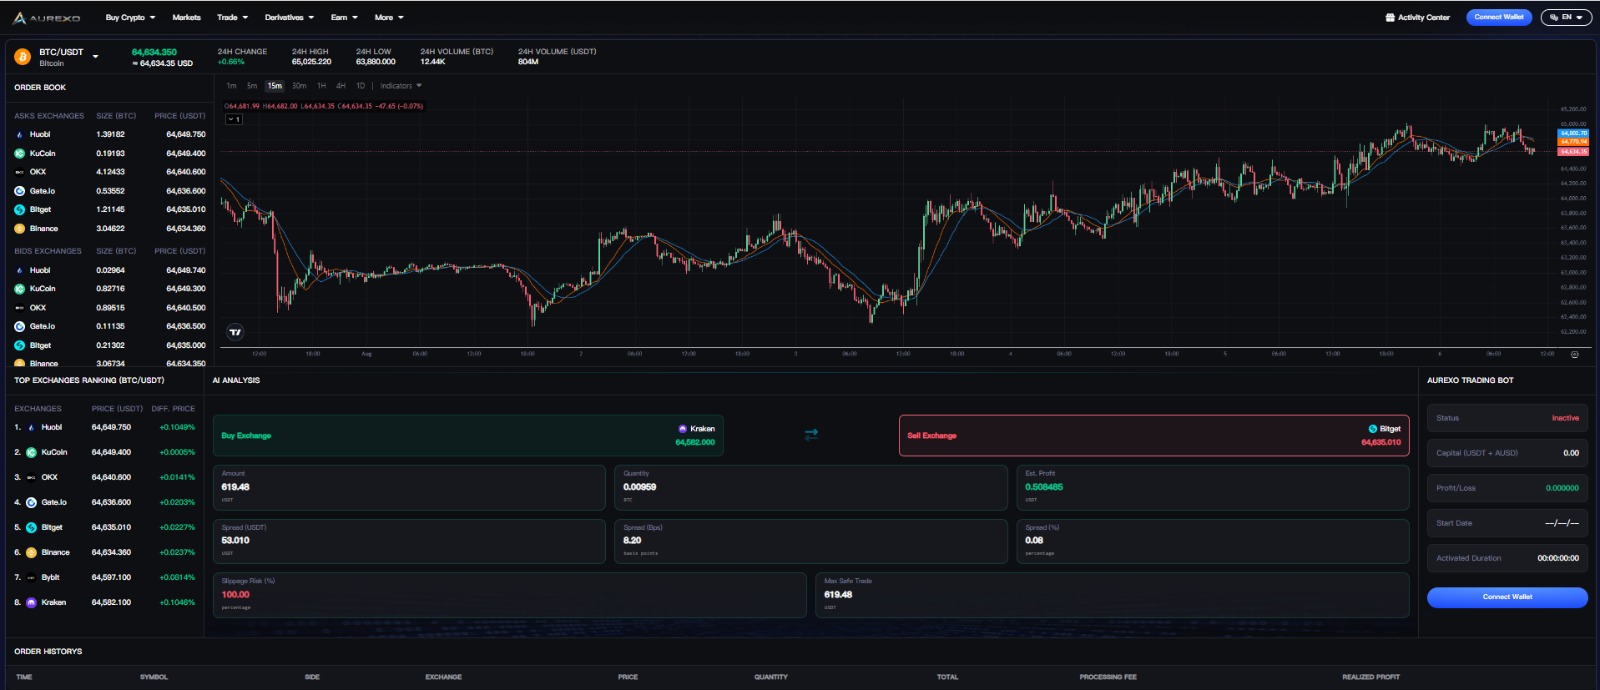Click the Gate.io icon in bids list
Viewport: 1600px width, 690px height.
click(x=19, y=326)
